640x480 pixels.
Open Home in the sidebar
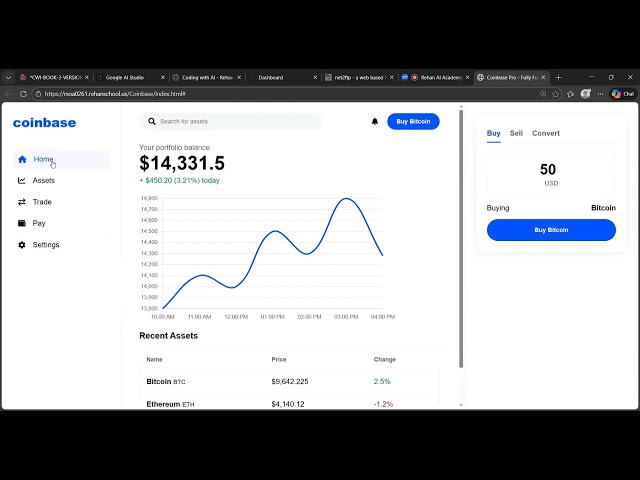[x=61, y=159]
